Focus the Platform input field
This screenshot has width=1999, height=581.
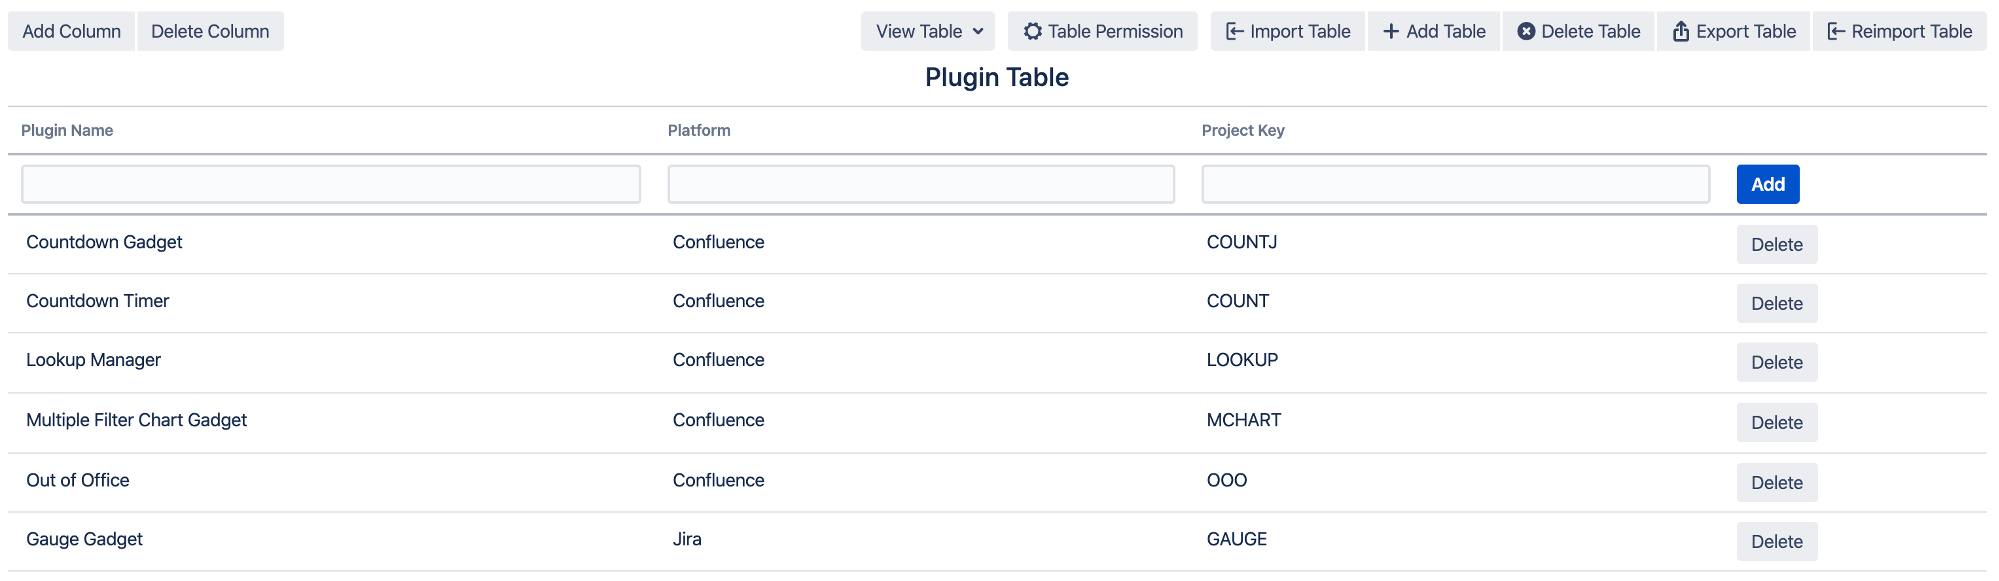[x=920, y=184]
